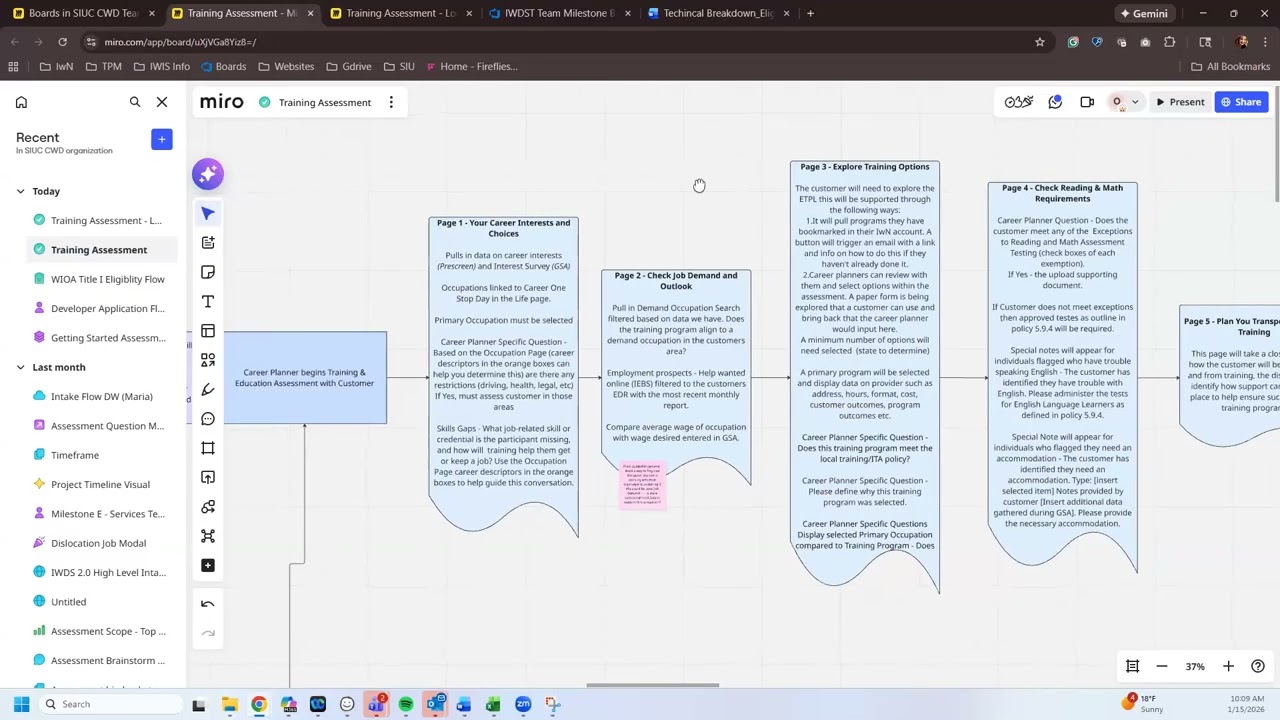This screenshot has width=1280, height=720.
Task: Switch to Technical Breakdown tab
Action: click(x=718, y=13)
